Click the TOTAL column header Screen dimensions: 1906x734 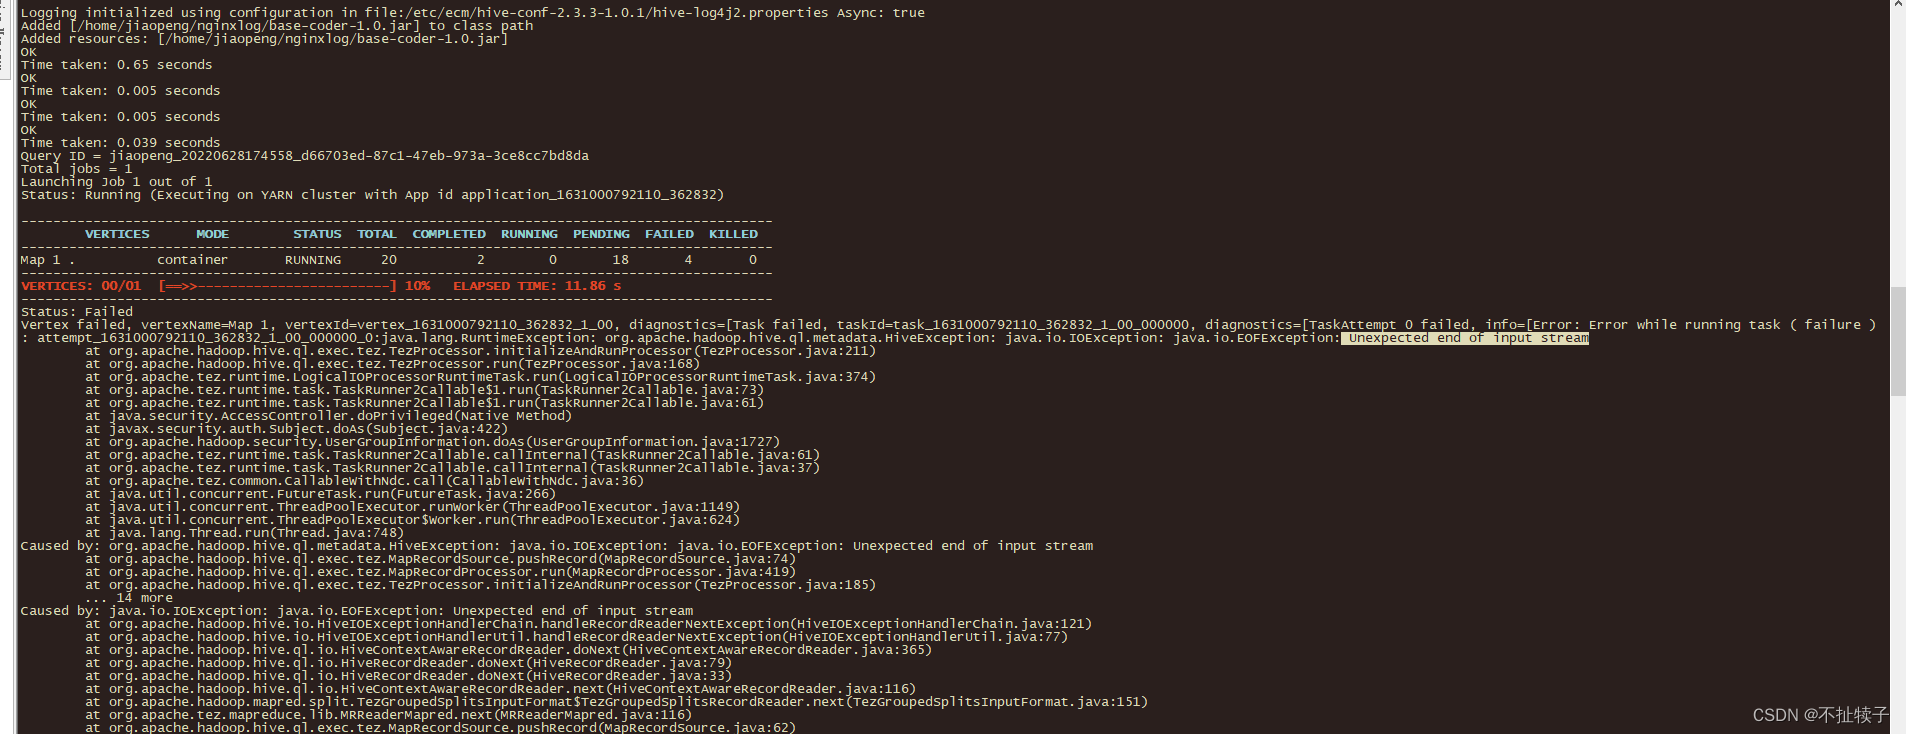(x=377, y=234)
